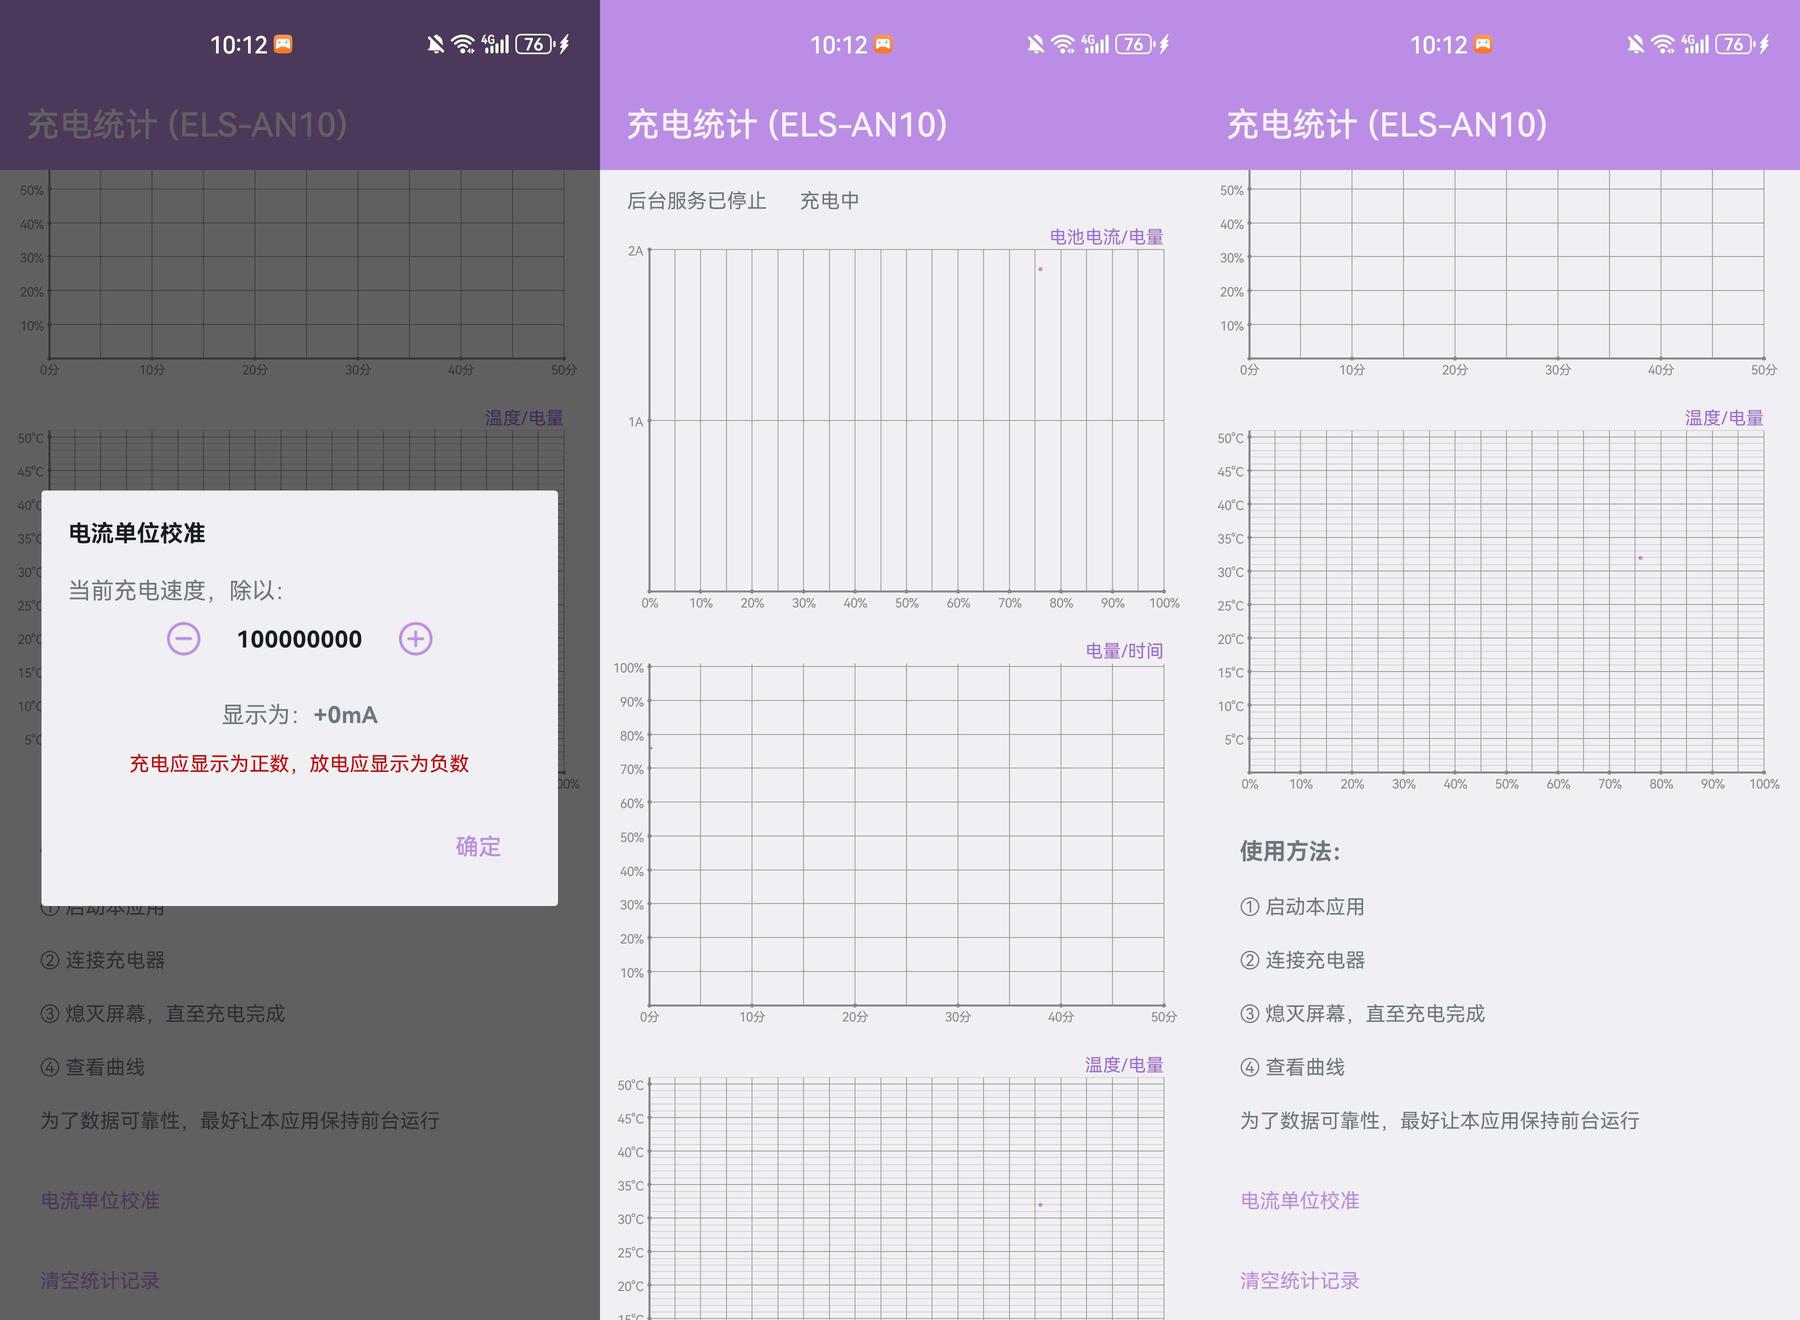This screenshot has width=1800, height=1320.
Task: Increase the divisor with the plus icon
Action: [416, 639]
